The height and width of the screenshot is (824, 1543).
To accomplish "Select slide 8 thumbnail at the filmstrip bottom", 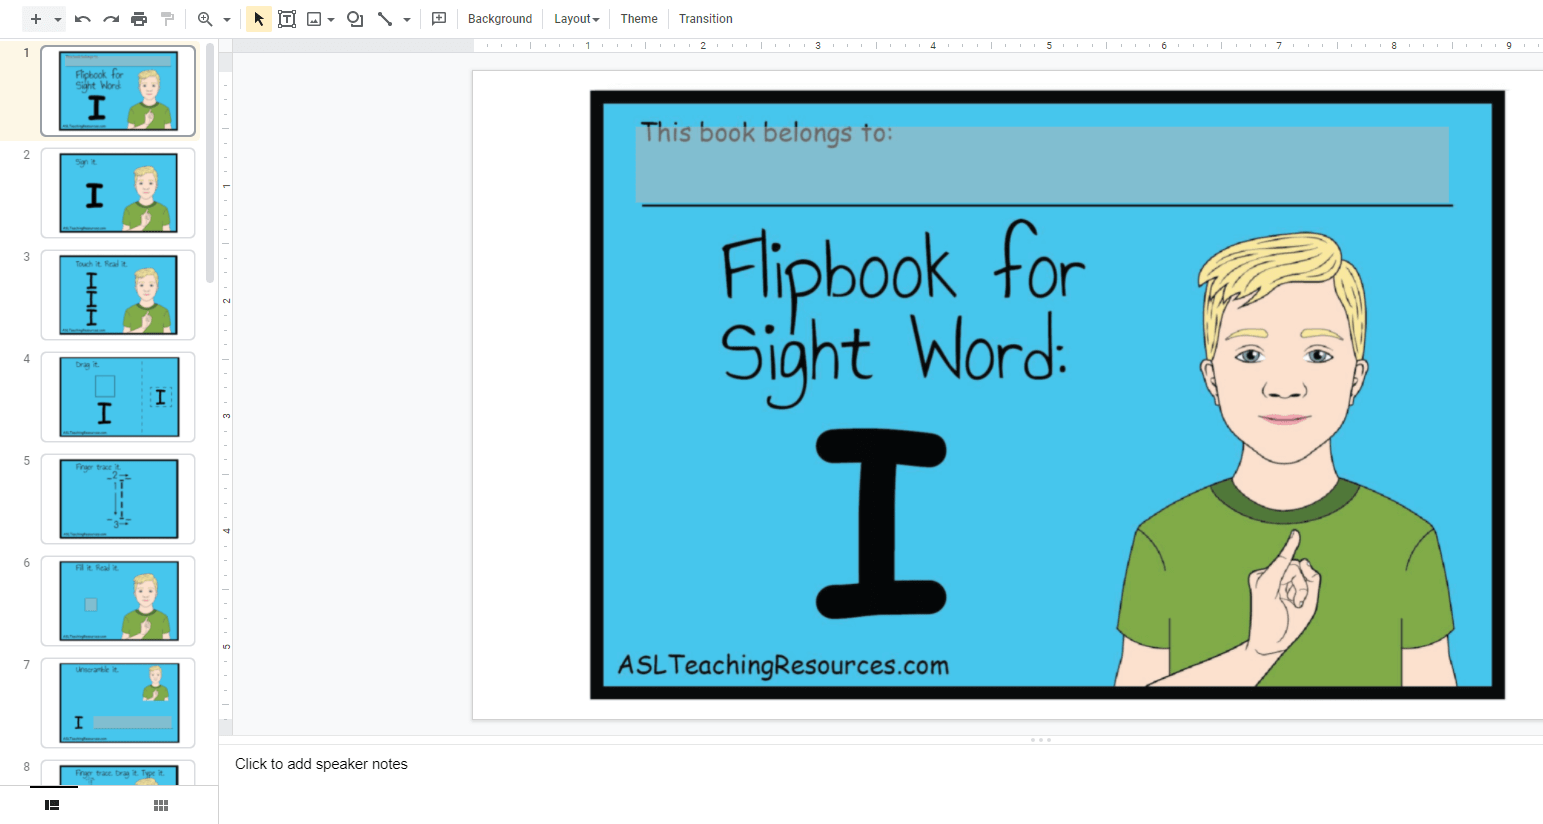I will (118, 772).
